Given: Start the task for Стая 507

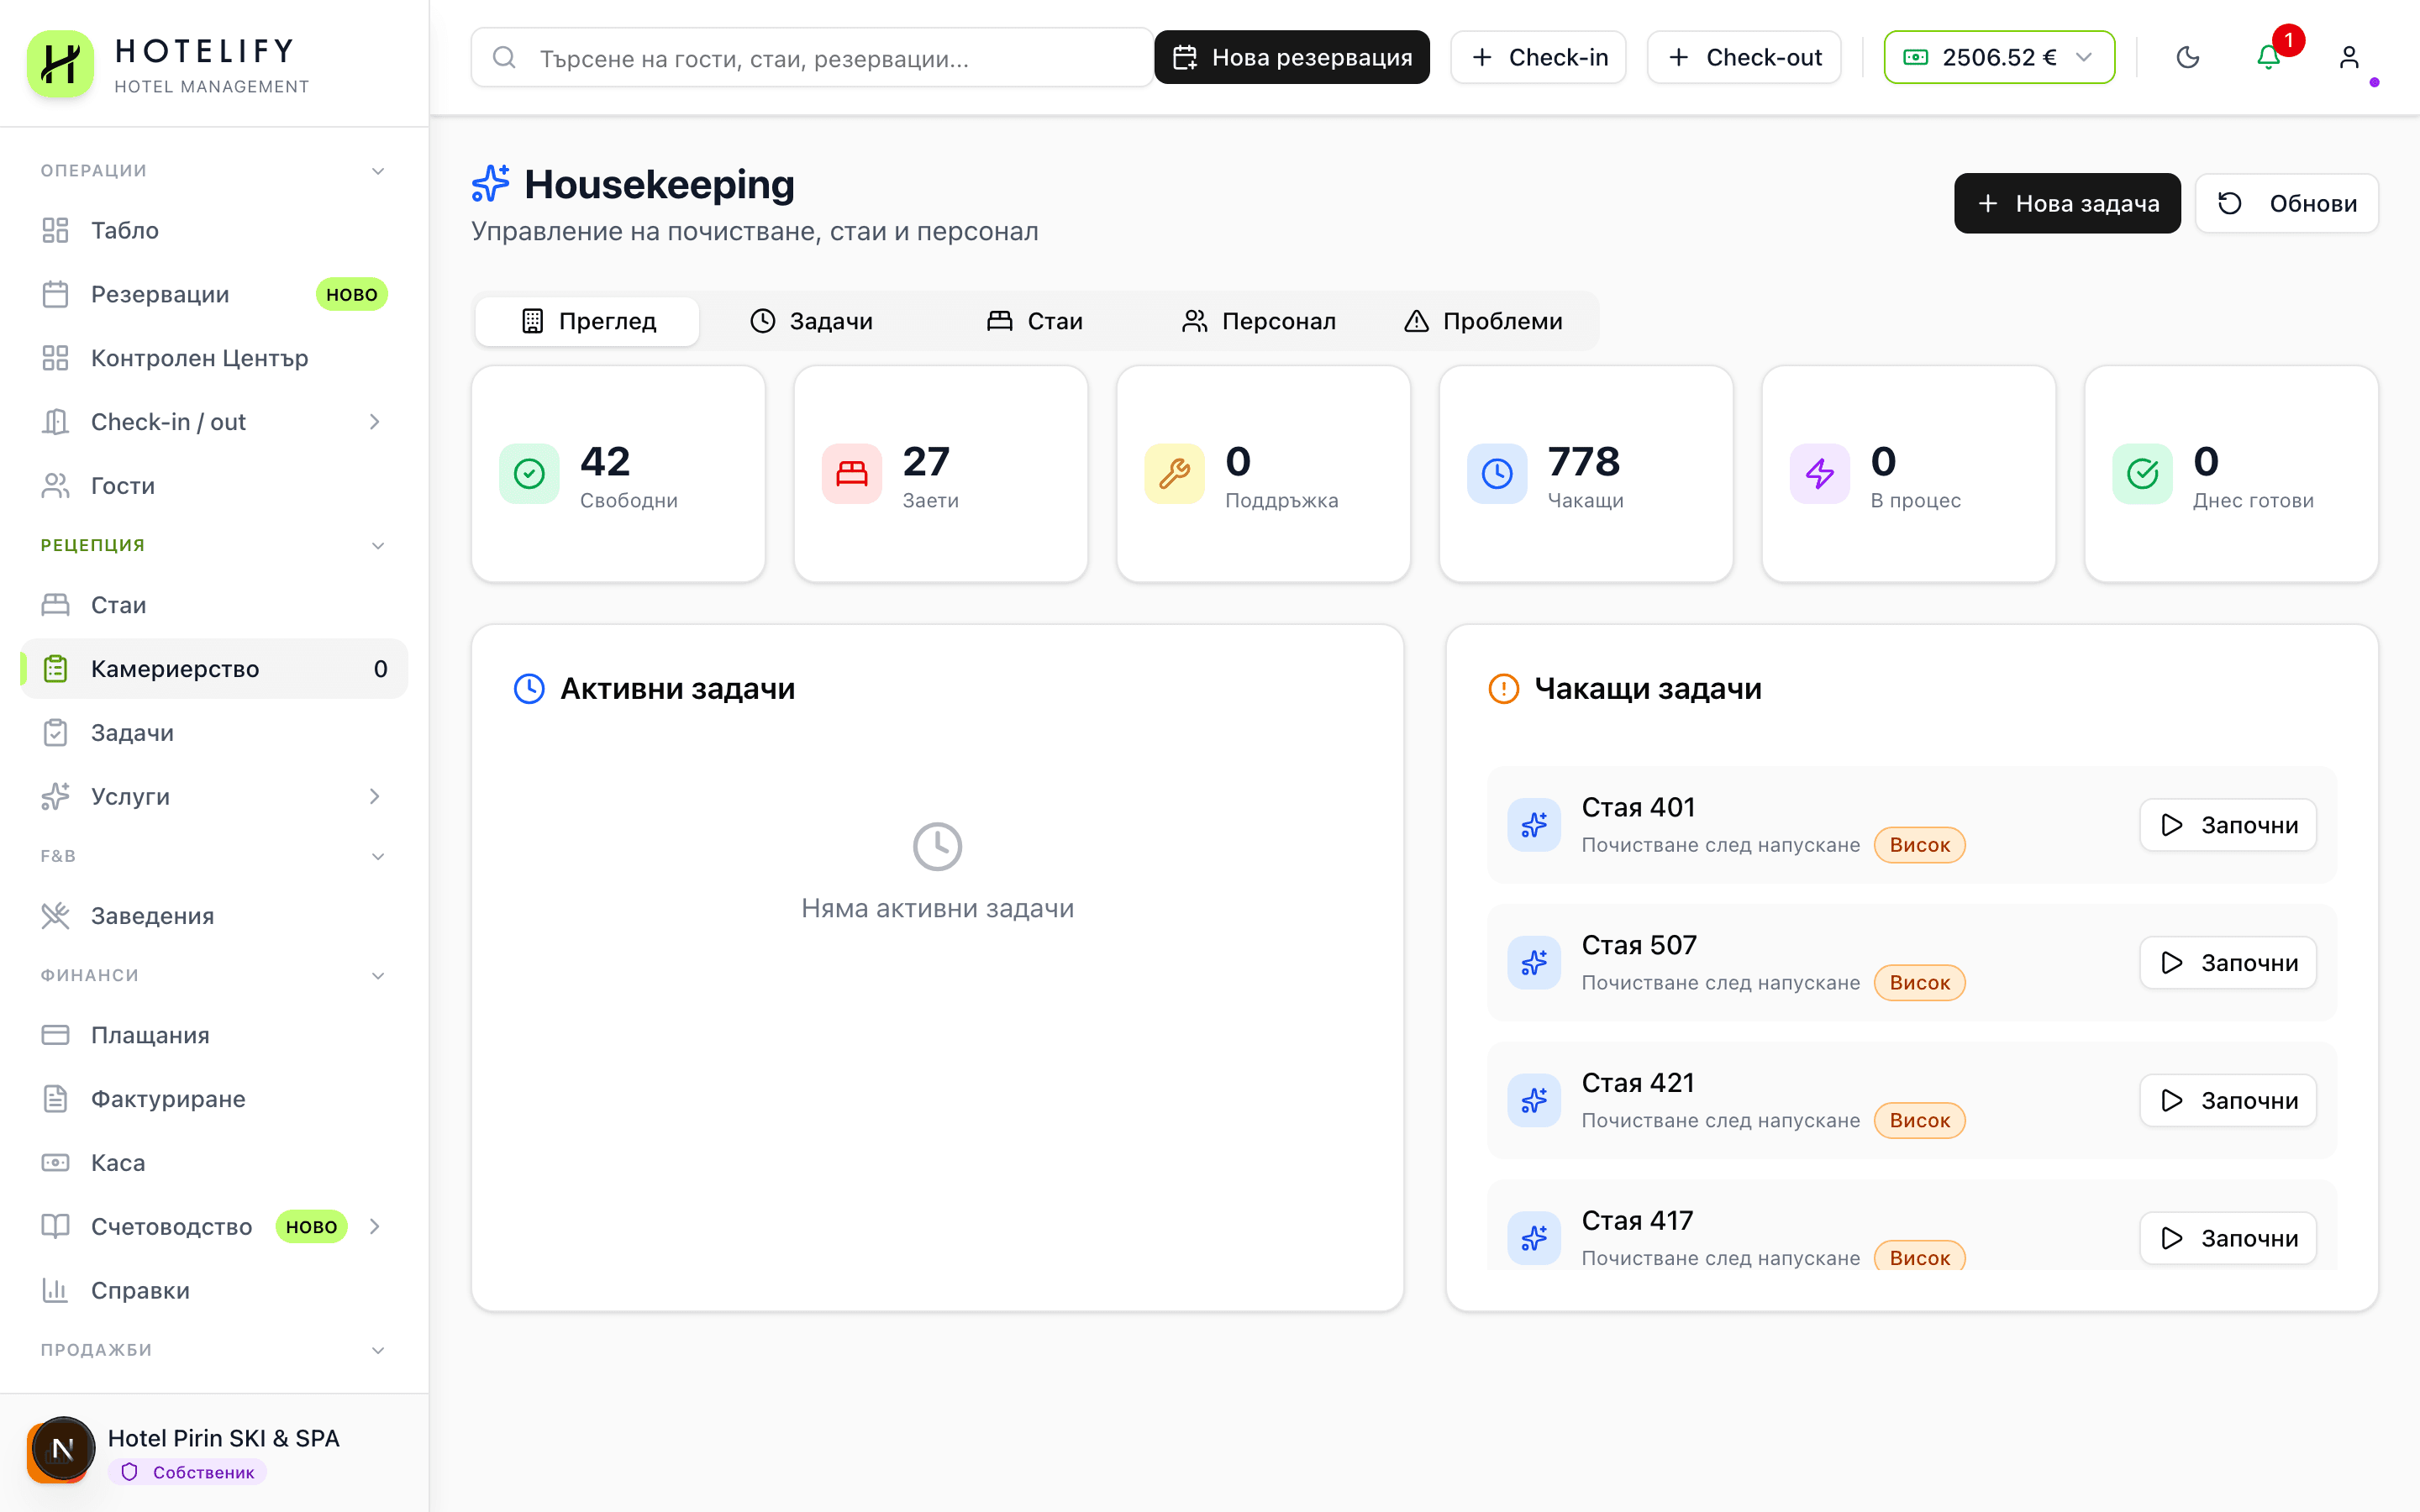Looking at the screenshot, I should pos(2227,962).
